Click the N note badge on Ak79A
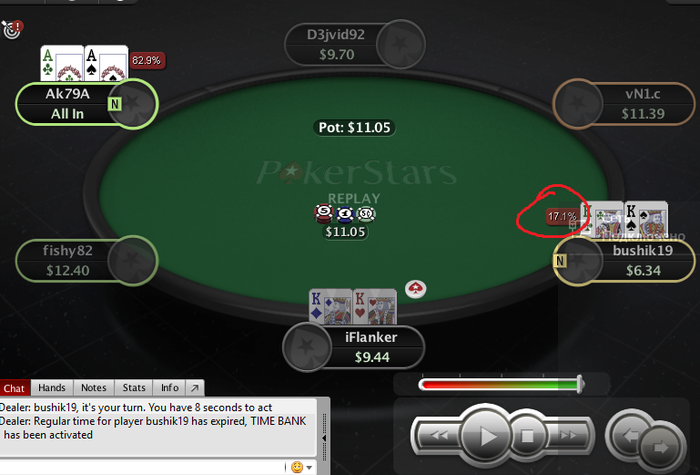 coord(115,104)
